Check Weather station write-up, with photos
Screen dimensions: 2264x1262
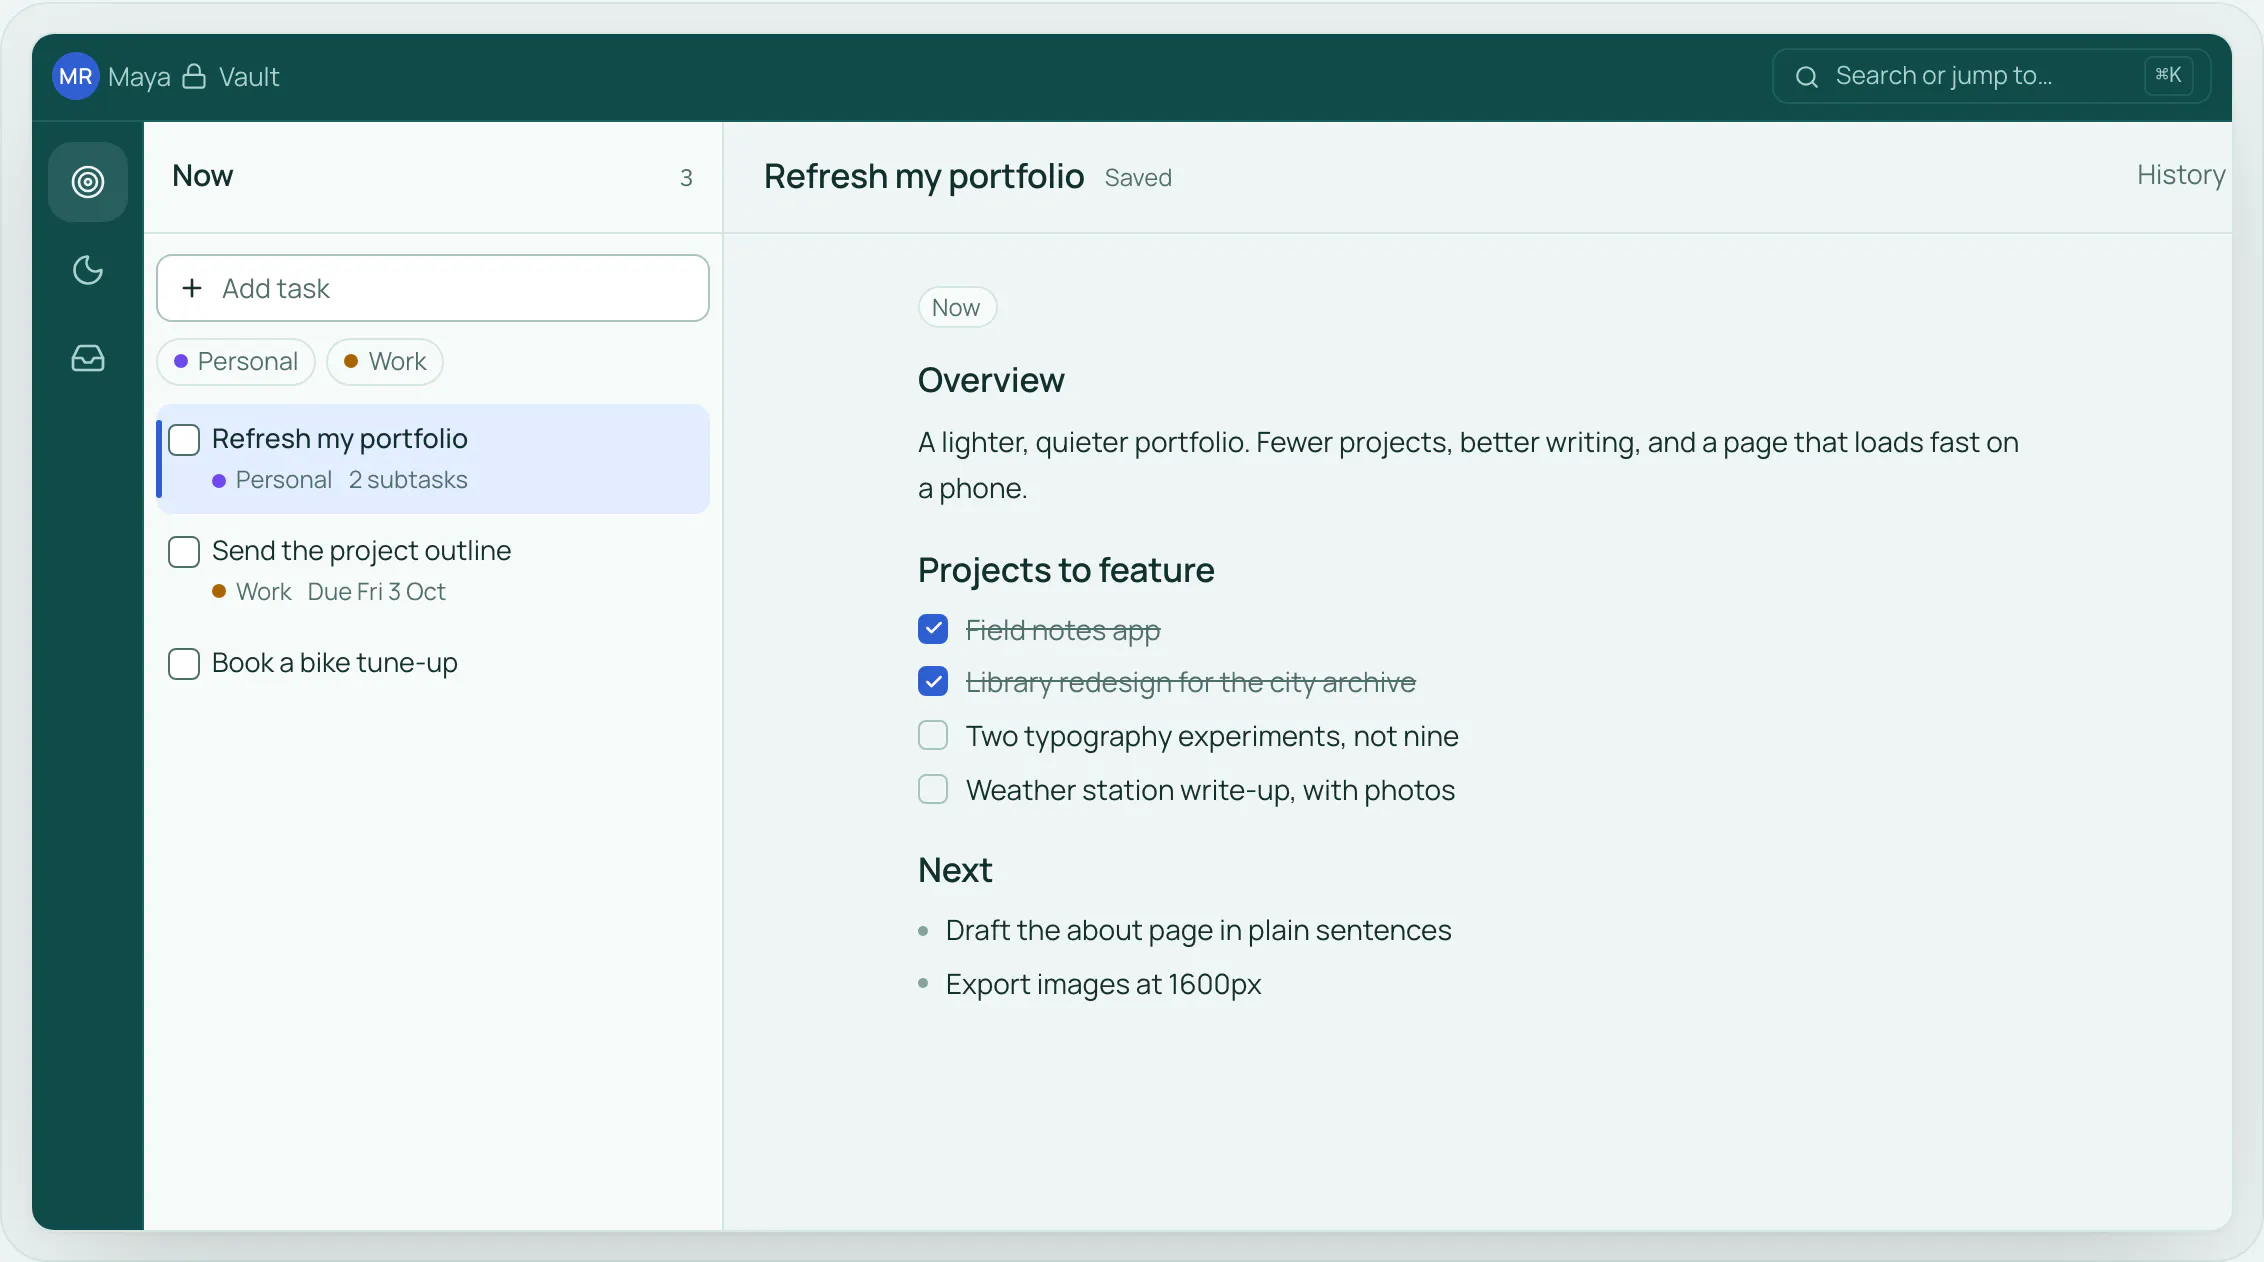(x=933, y=790)
